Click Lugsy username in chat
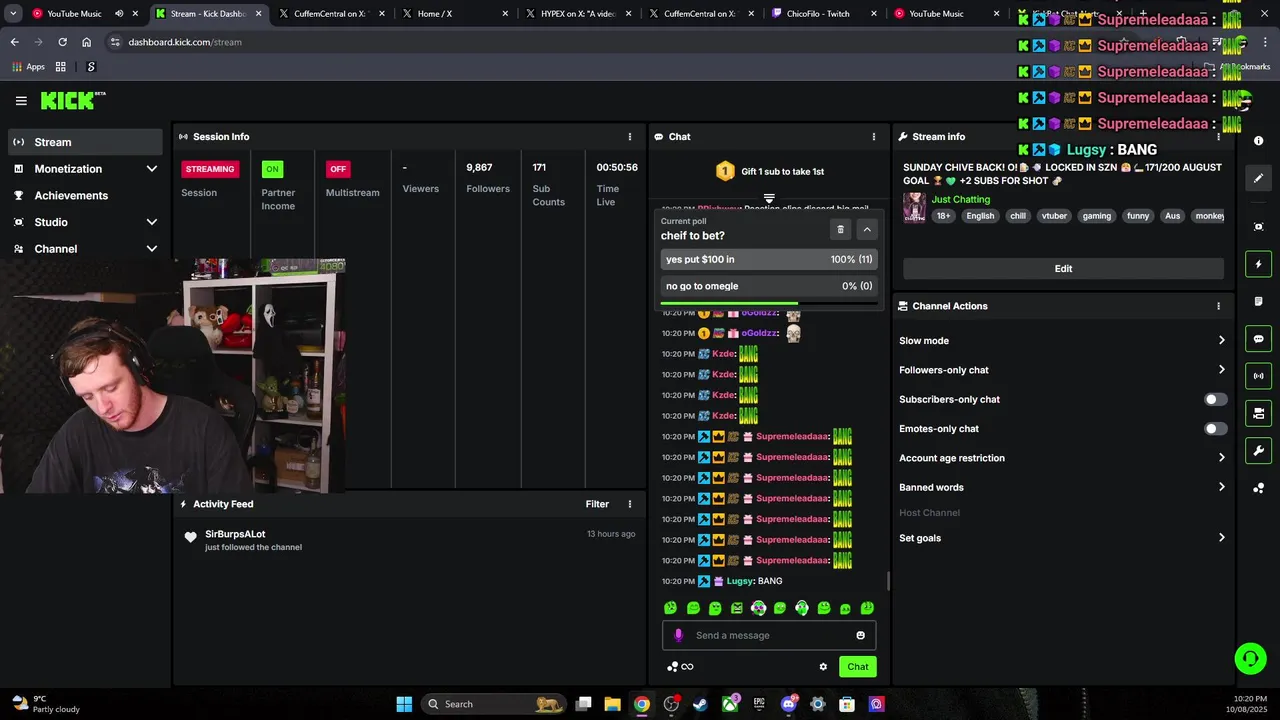This screenshot has width=1280, height=720. 740,581
